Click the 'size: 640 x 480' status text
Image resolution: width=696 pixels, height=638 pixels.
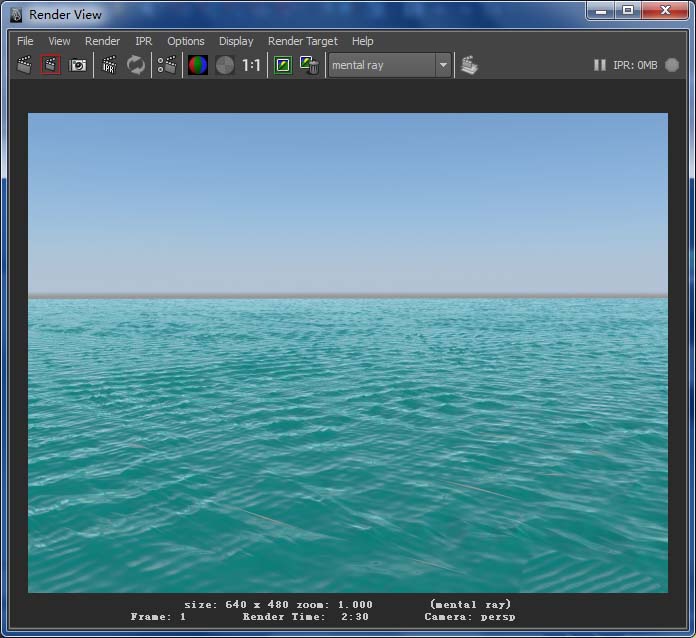[x=236, y=605]
